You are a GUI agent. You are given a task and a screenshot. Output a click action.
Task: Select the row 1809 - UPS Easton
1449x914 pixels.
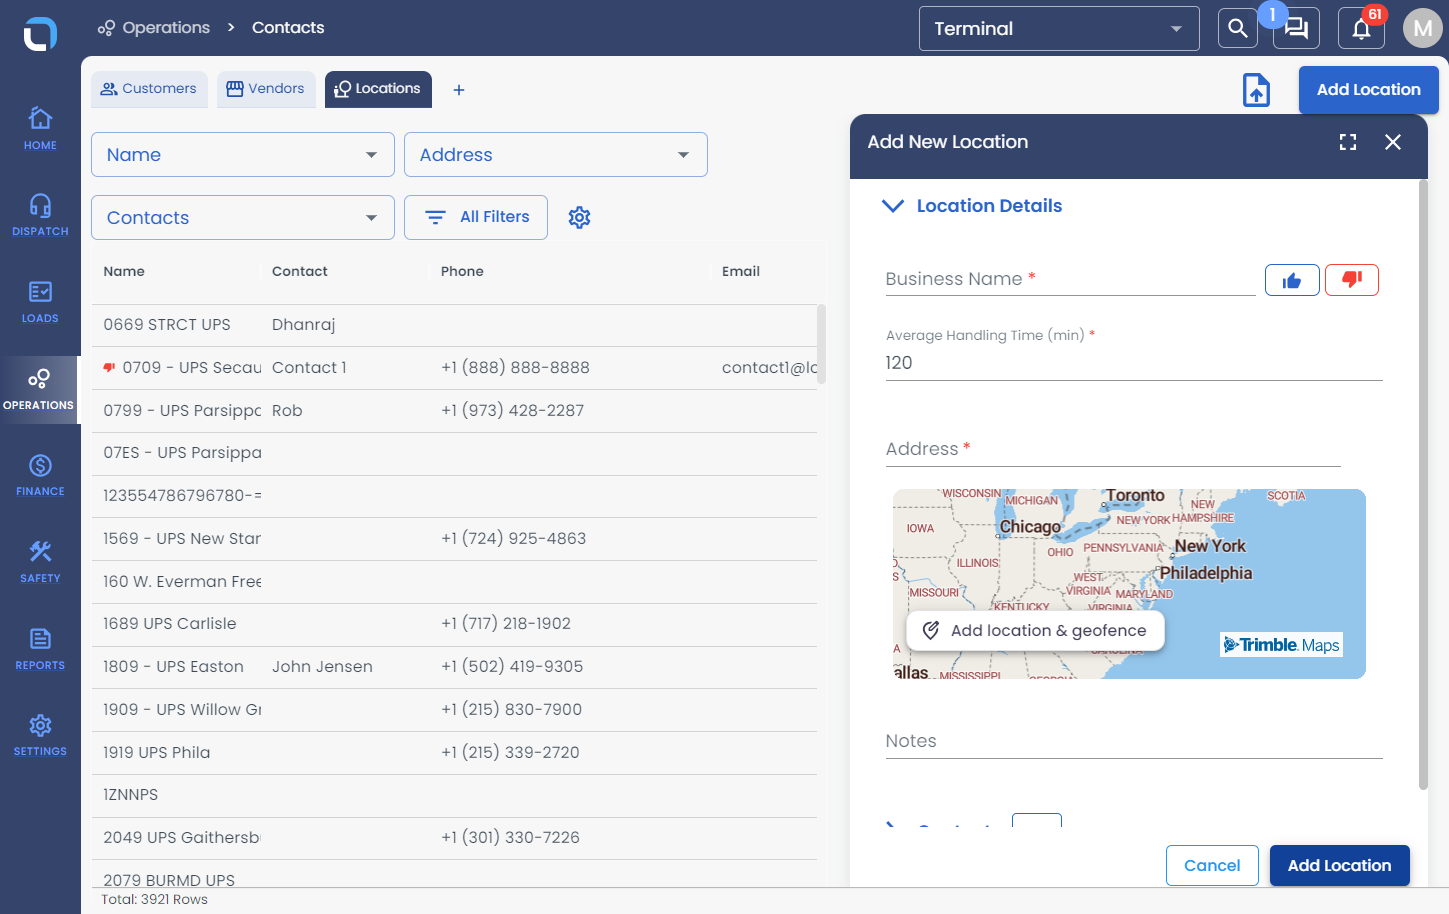[x=454, y=667]
